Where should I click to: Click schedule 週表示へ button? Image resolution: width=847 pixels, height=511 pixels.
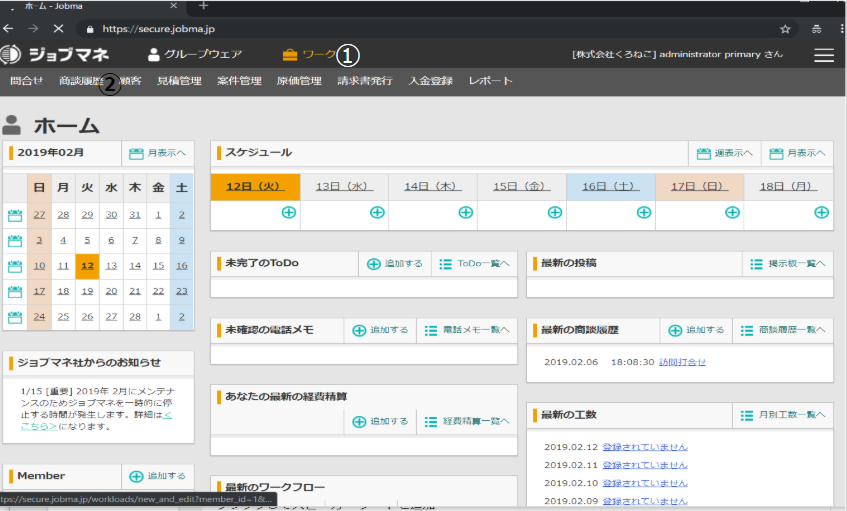point(725,153)
